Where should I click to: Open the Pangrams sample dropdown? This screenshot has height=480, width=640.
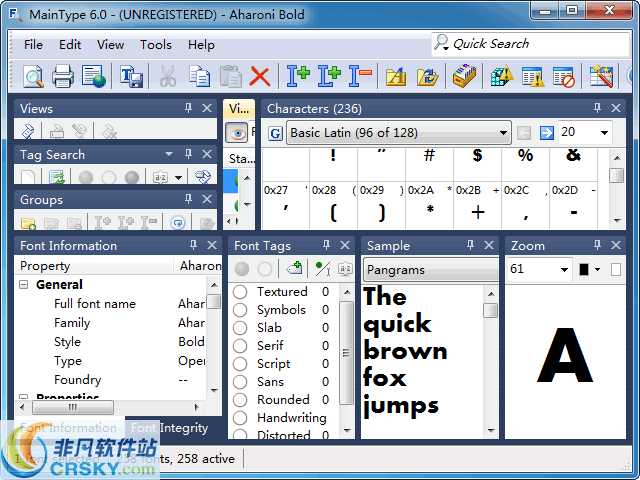(431, 270)
